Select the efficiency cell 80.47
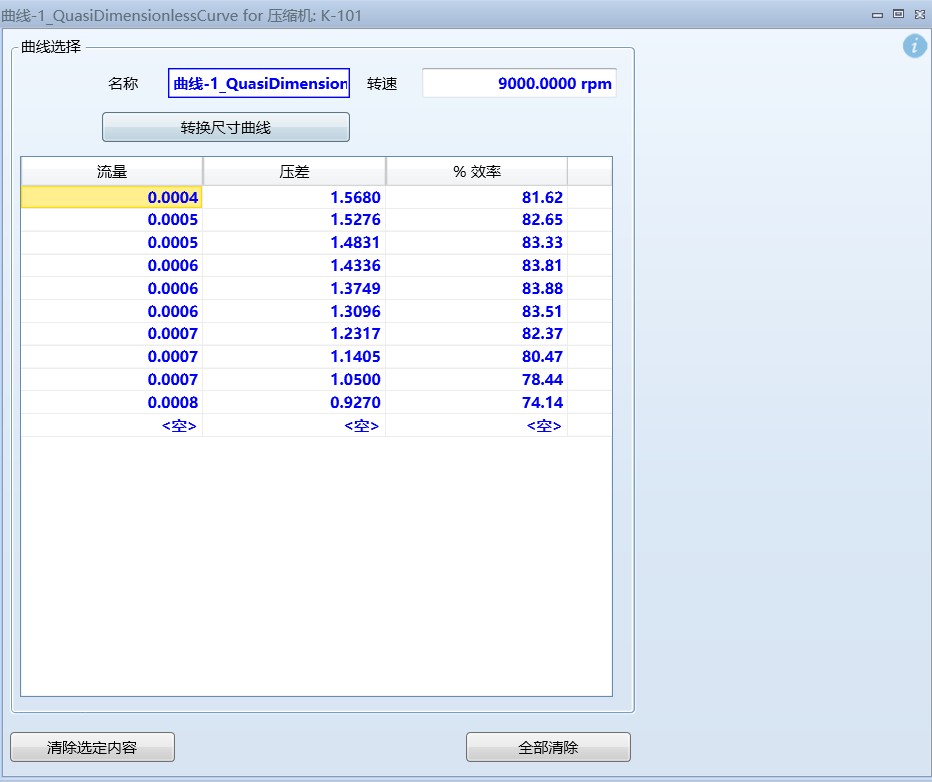Screen dimensions: 932x782 point(477,357)
